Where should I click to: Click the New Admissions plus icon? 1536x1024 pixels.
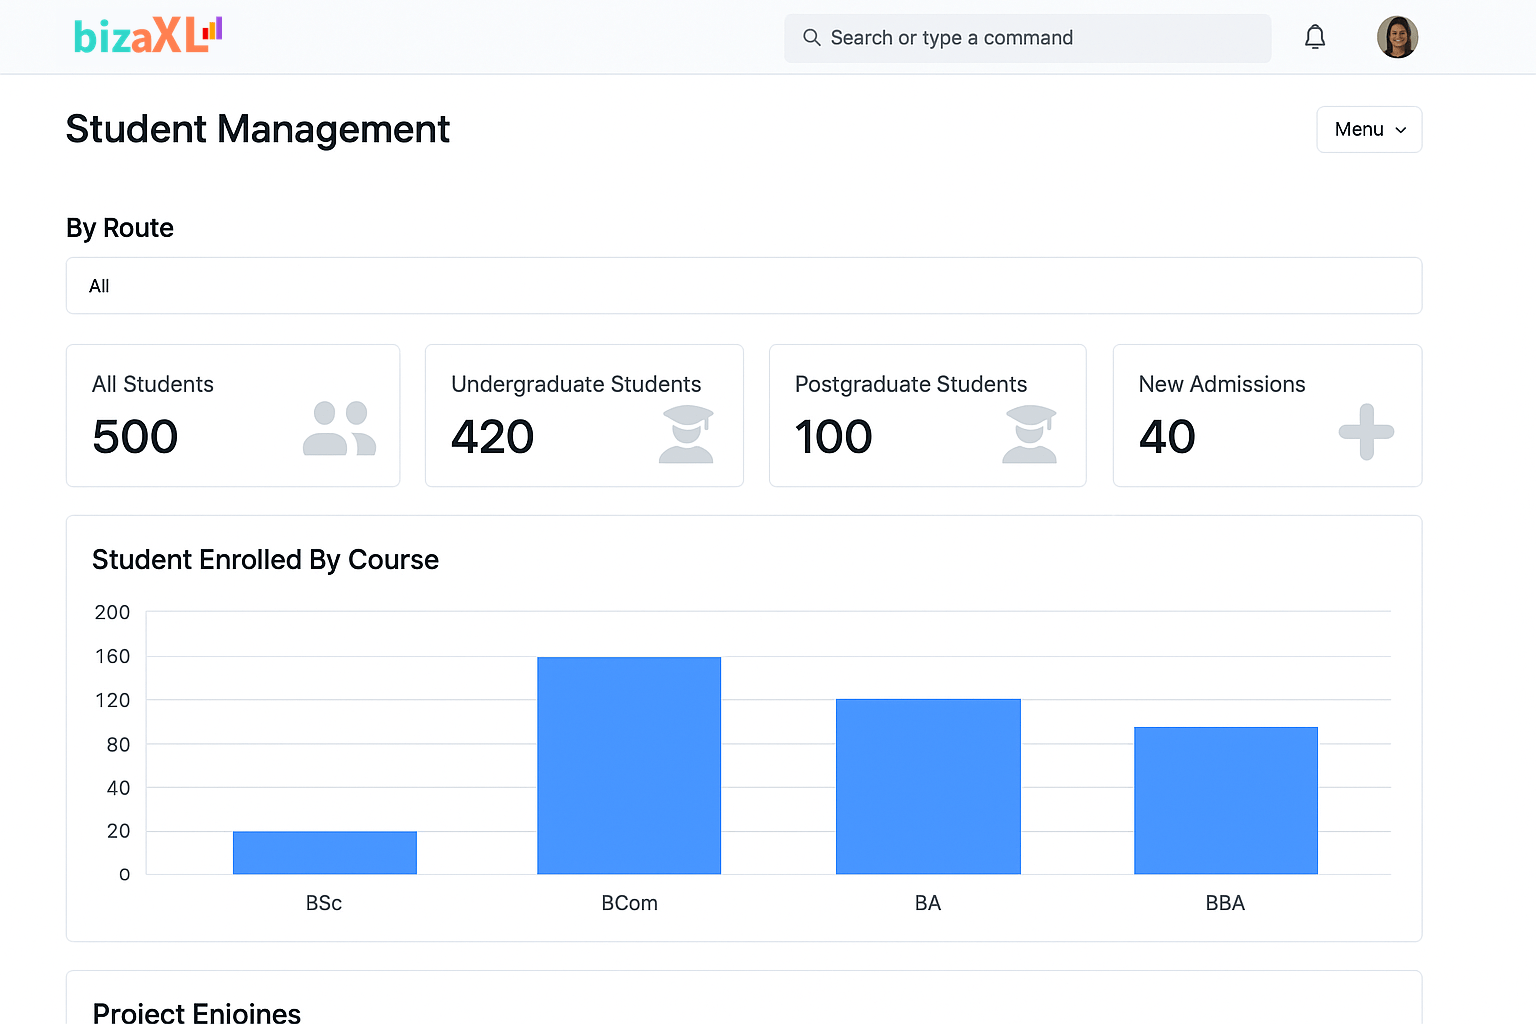(x=1366, y=434)
